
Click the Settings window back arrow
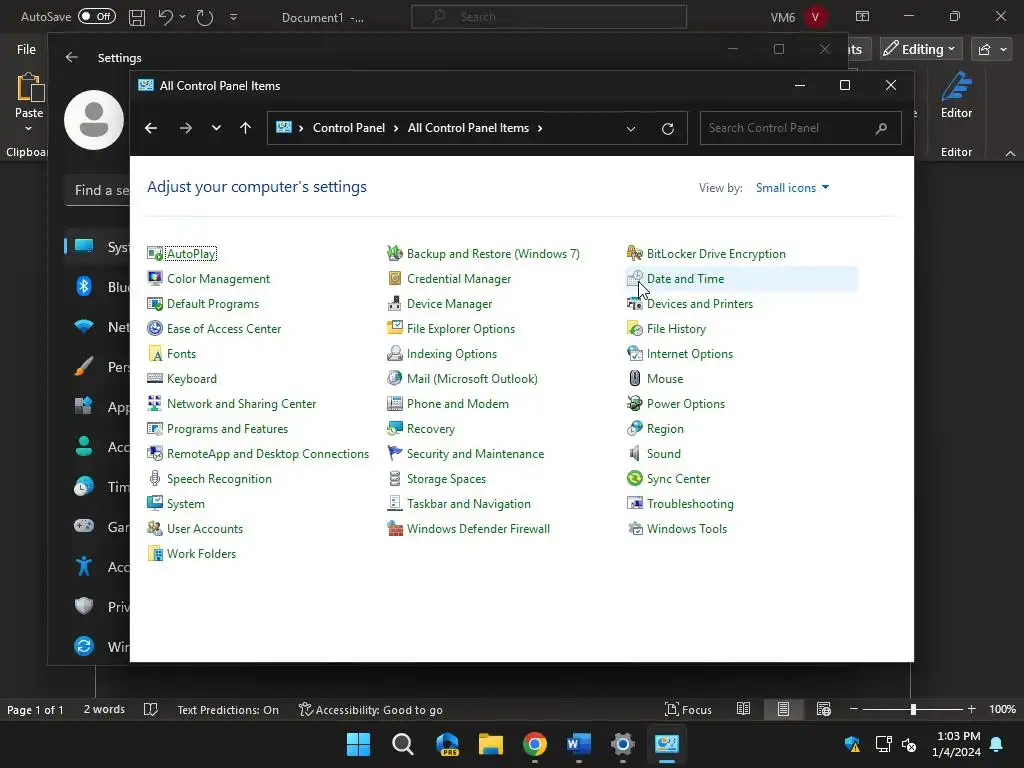pos(72,57)
